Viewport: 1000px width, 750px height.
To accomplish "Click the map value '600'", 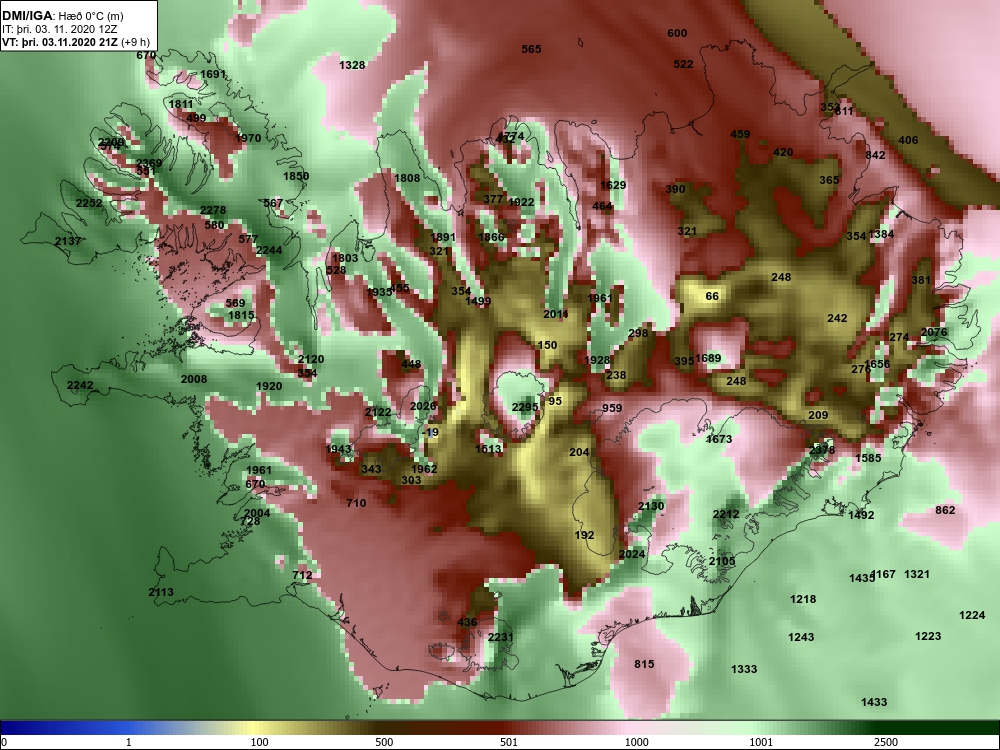I will [x=677, y=33].
